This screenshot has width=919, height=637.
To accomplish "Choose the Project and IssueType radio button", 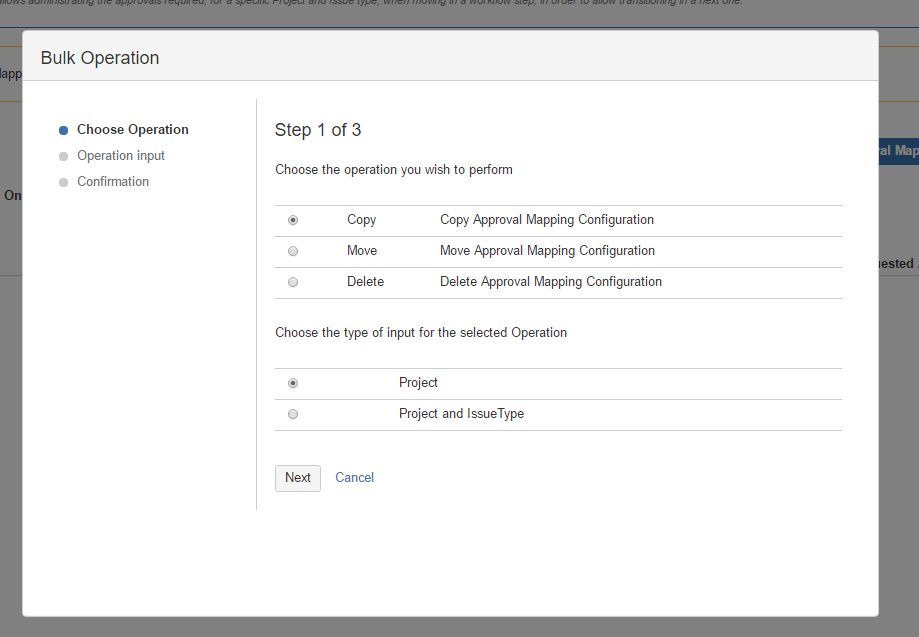I will coord(293,414).
